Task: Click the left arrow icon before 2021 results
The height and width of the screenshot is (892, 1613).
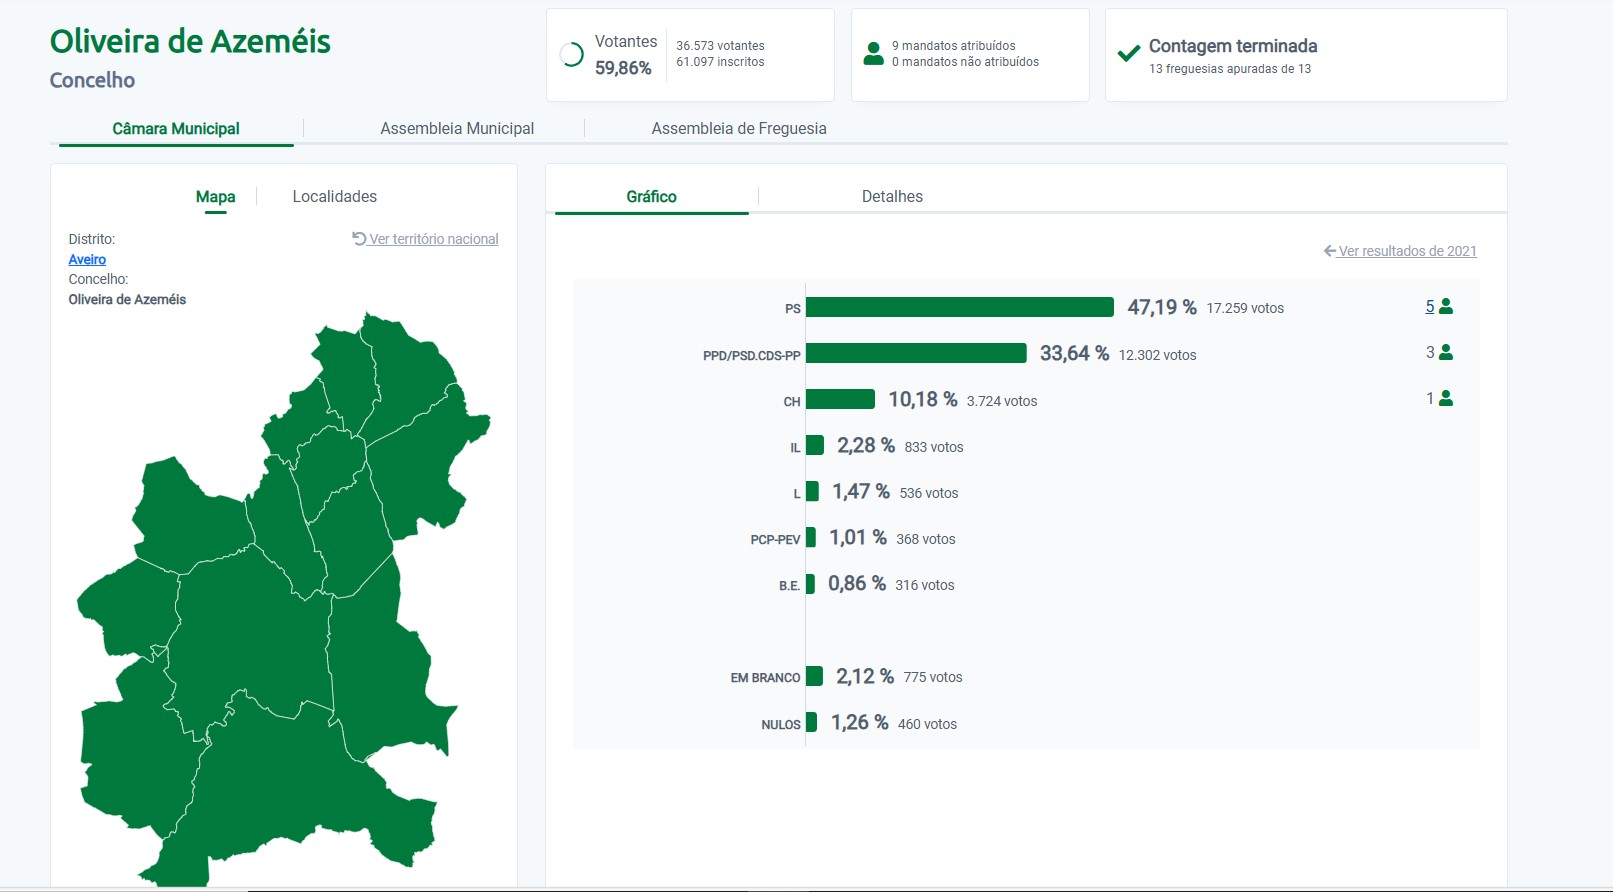Action: point(1330,251)
